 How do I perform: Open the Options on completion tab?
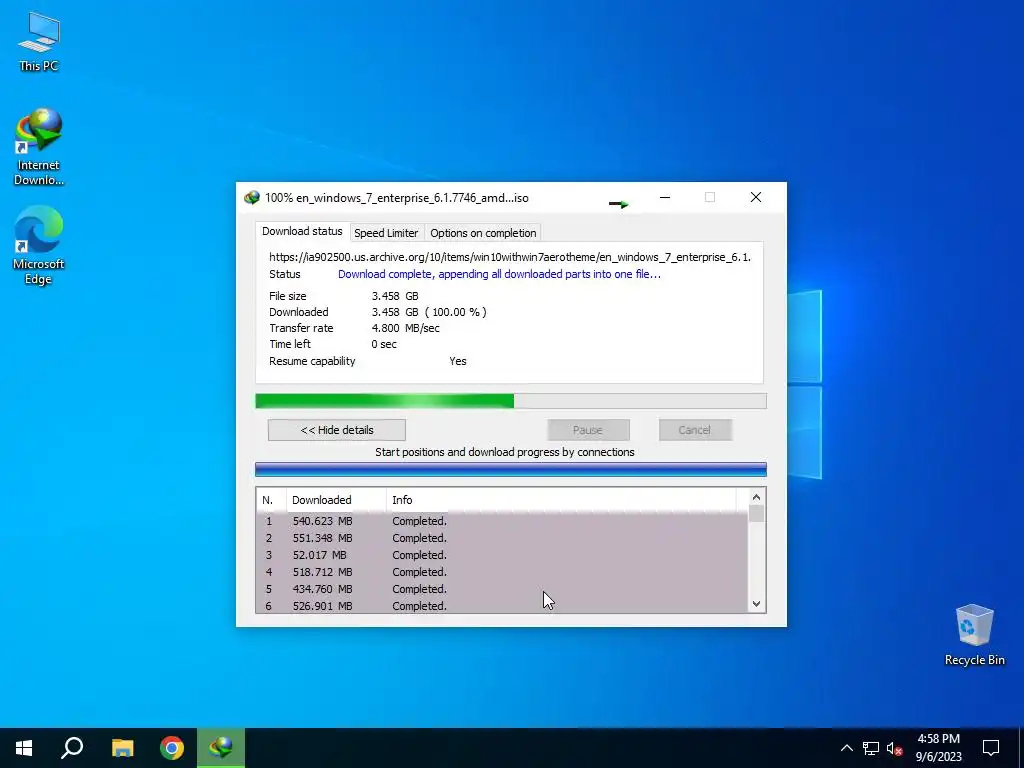(483, 233)
